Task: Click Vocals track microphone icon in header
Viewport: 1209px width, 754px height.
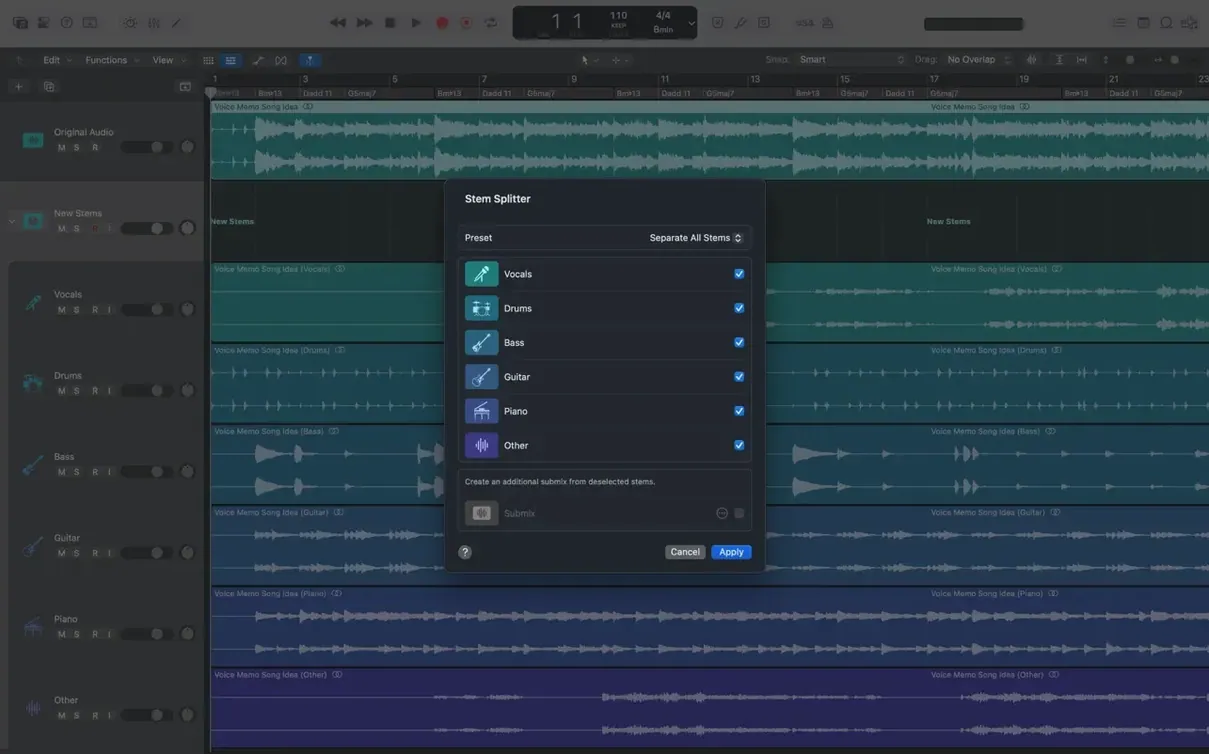Action: [33, 302]
